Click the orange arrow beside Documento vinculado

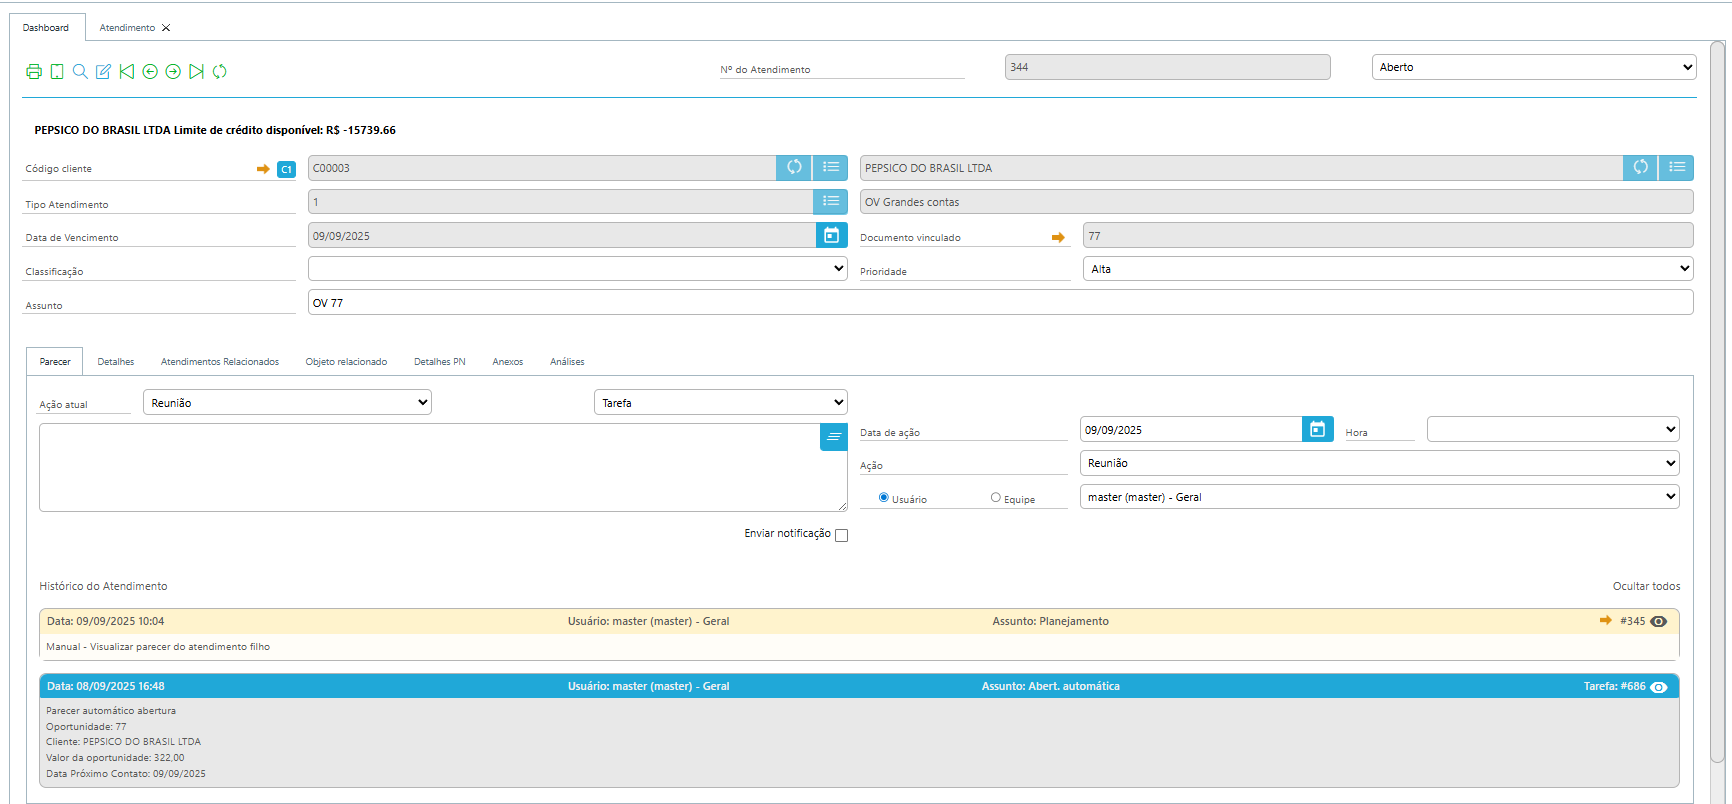pos(1058,237)
